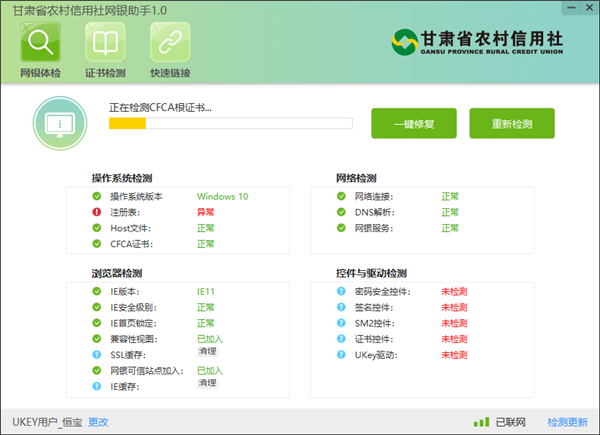Click green check icon beside DNS解析

[x=341, y=212]
